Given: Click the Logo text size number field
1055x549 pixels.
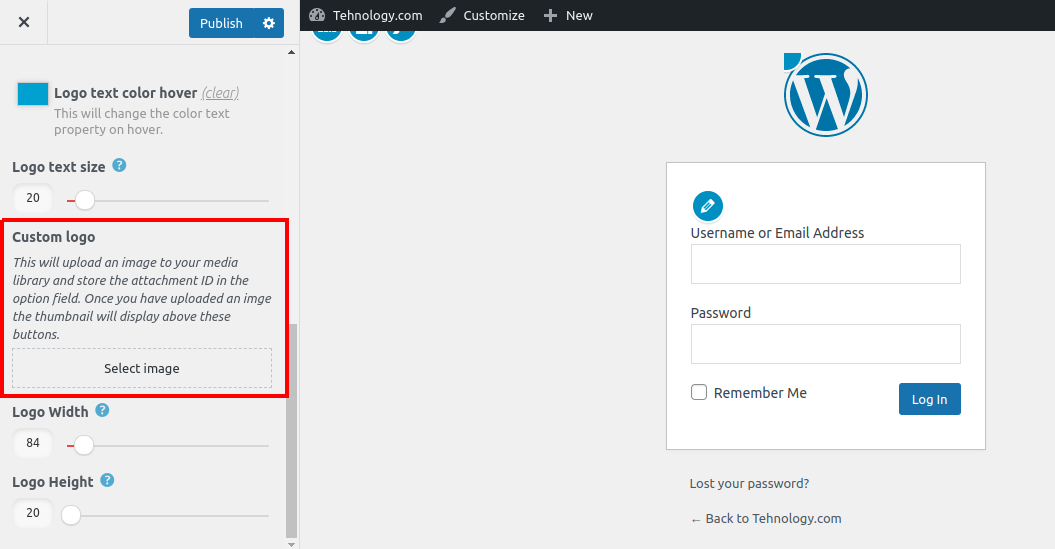Looking at the screenshot, I should coord(33,198).
